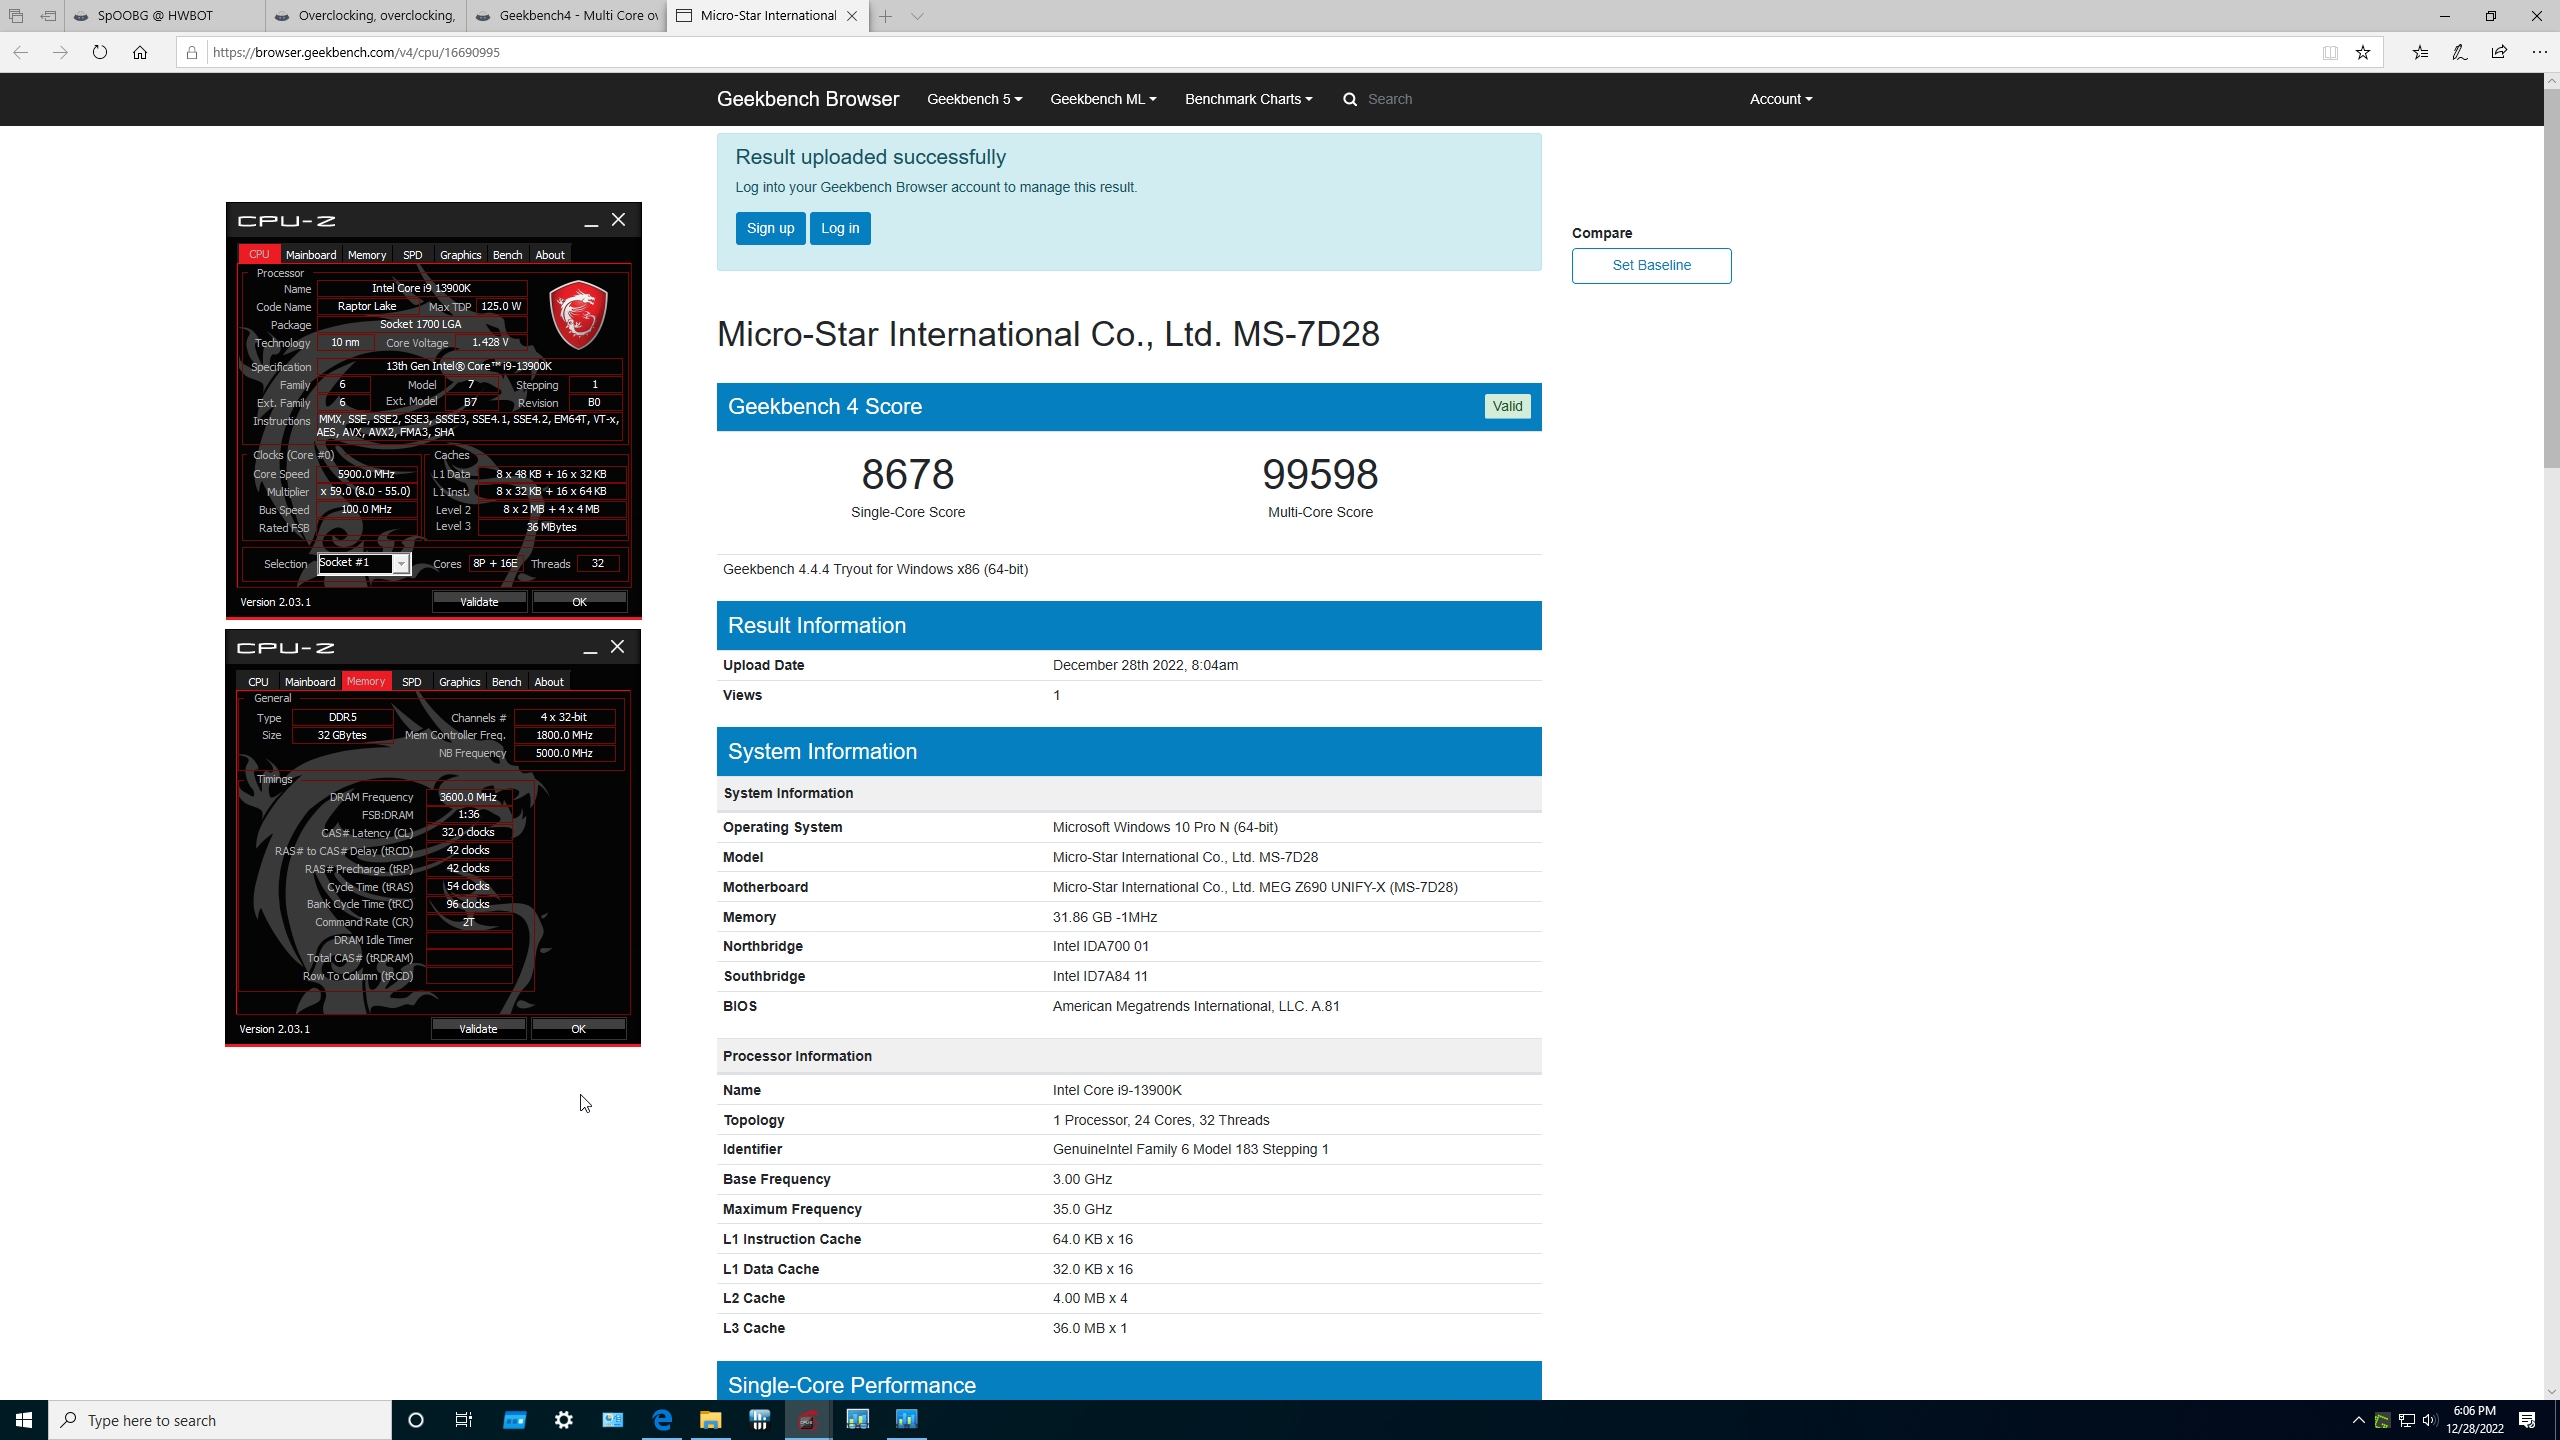Open the favorites hub list icon

pos(2420,52)
